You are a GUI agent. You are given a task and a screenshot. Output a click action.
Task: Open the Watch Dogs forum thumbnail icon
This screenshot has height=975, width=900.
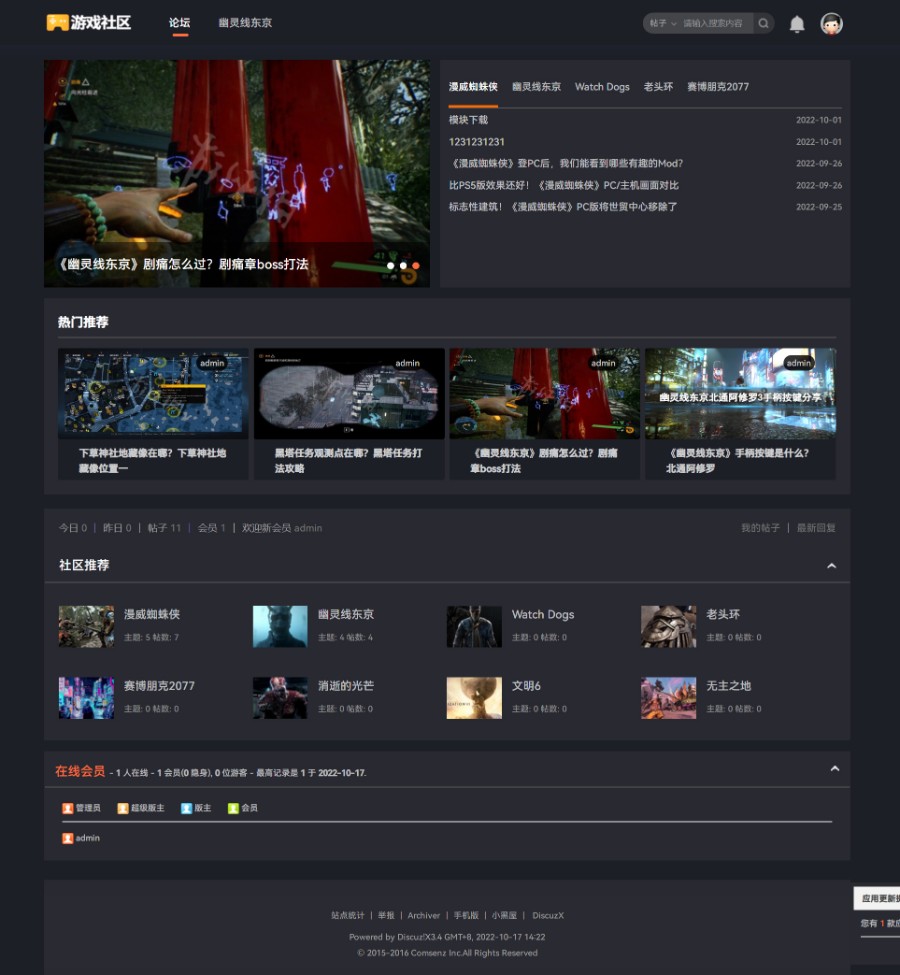click(474, 627)
